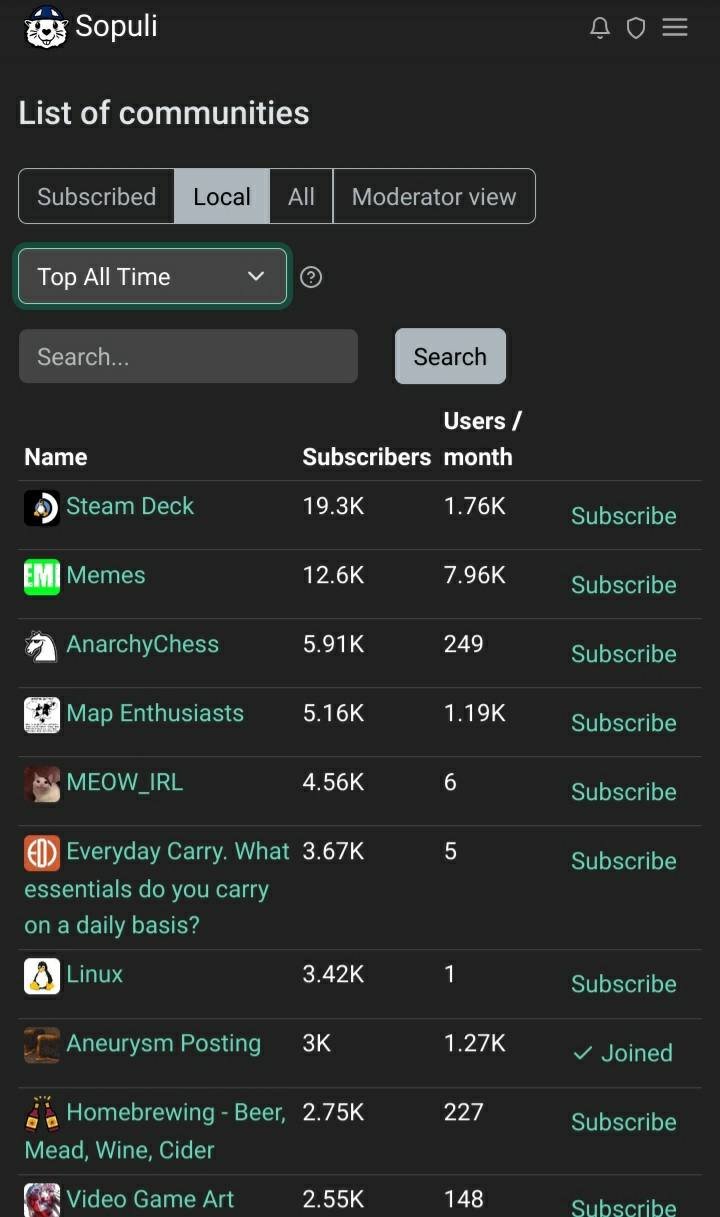Screen dimensions: 720x1217
Task: Click the shield moderation icon
Action: point(636,28)
